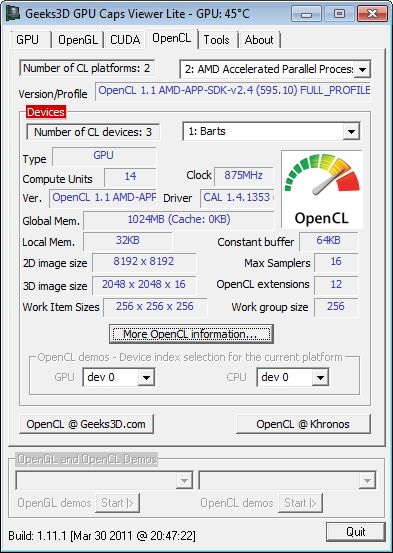Click More OpenCL information button
393x553 pixels.
coord(191,334)
